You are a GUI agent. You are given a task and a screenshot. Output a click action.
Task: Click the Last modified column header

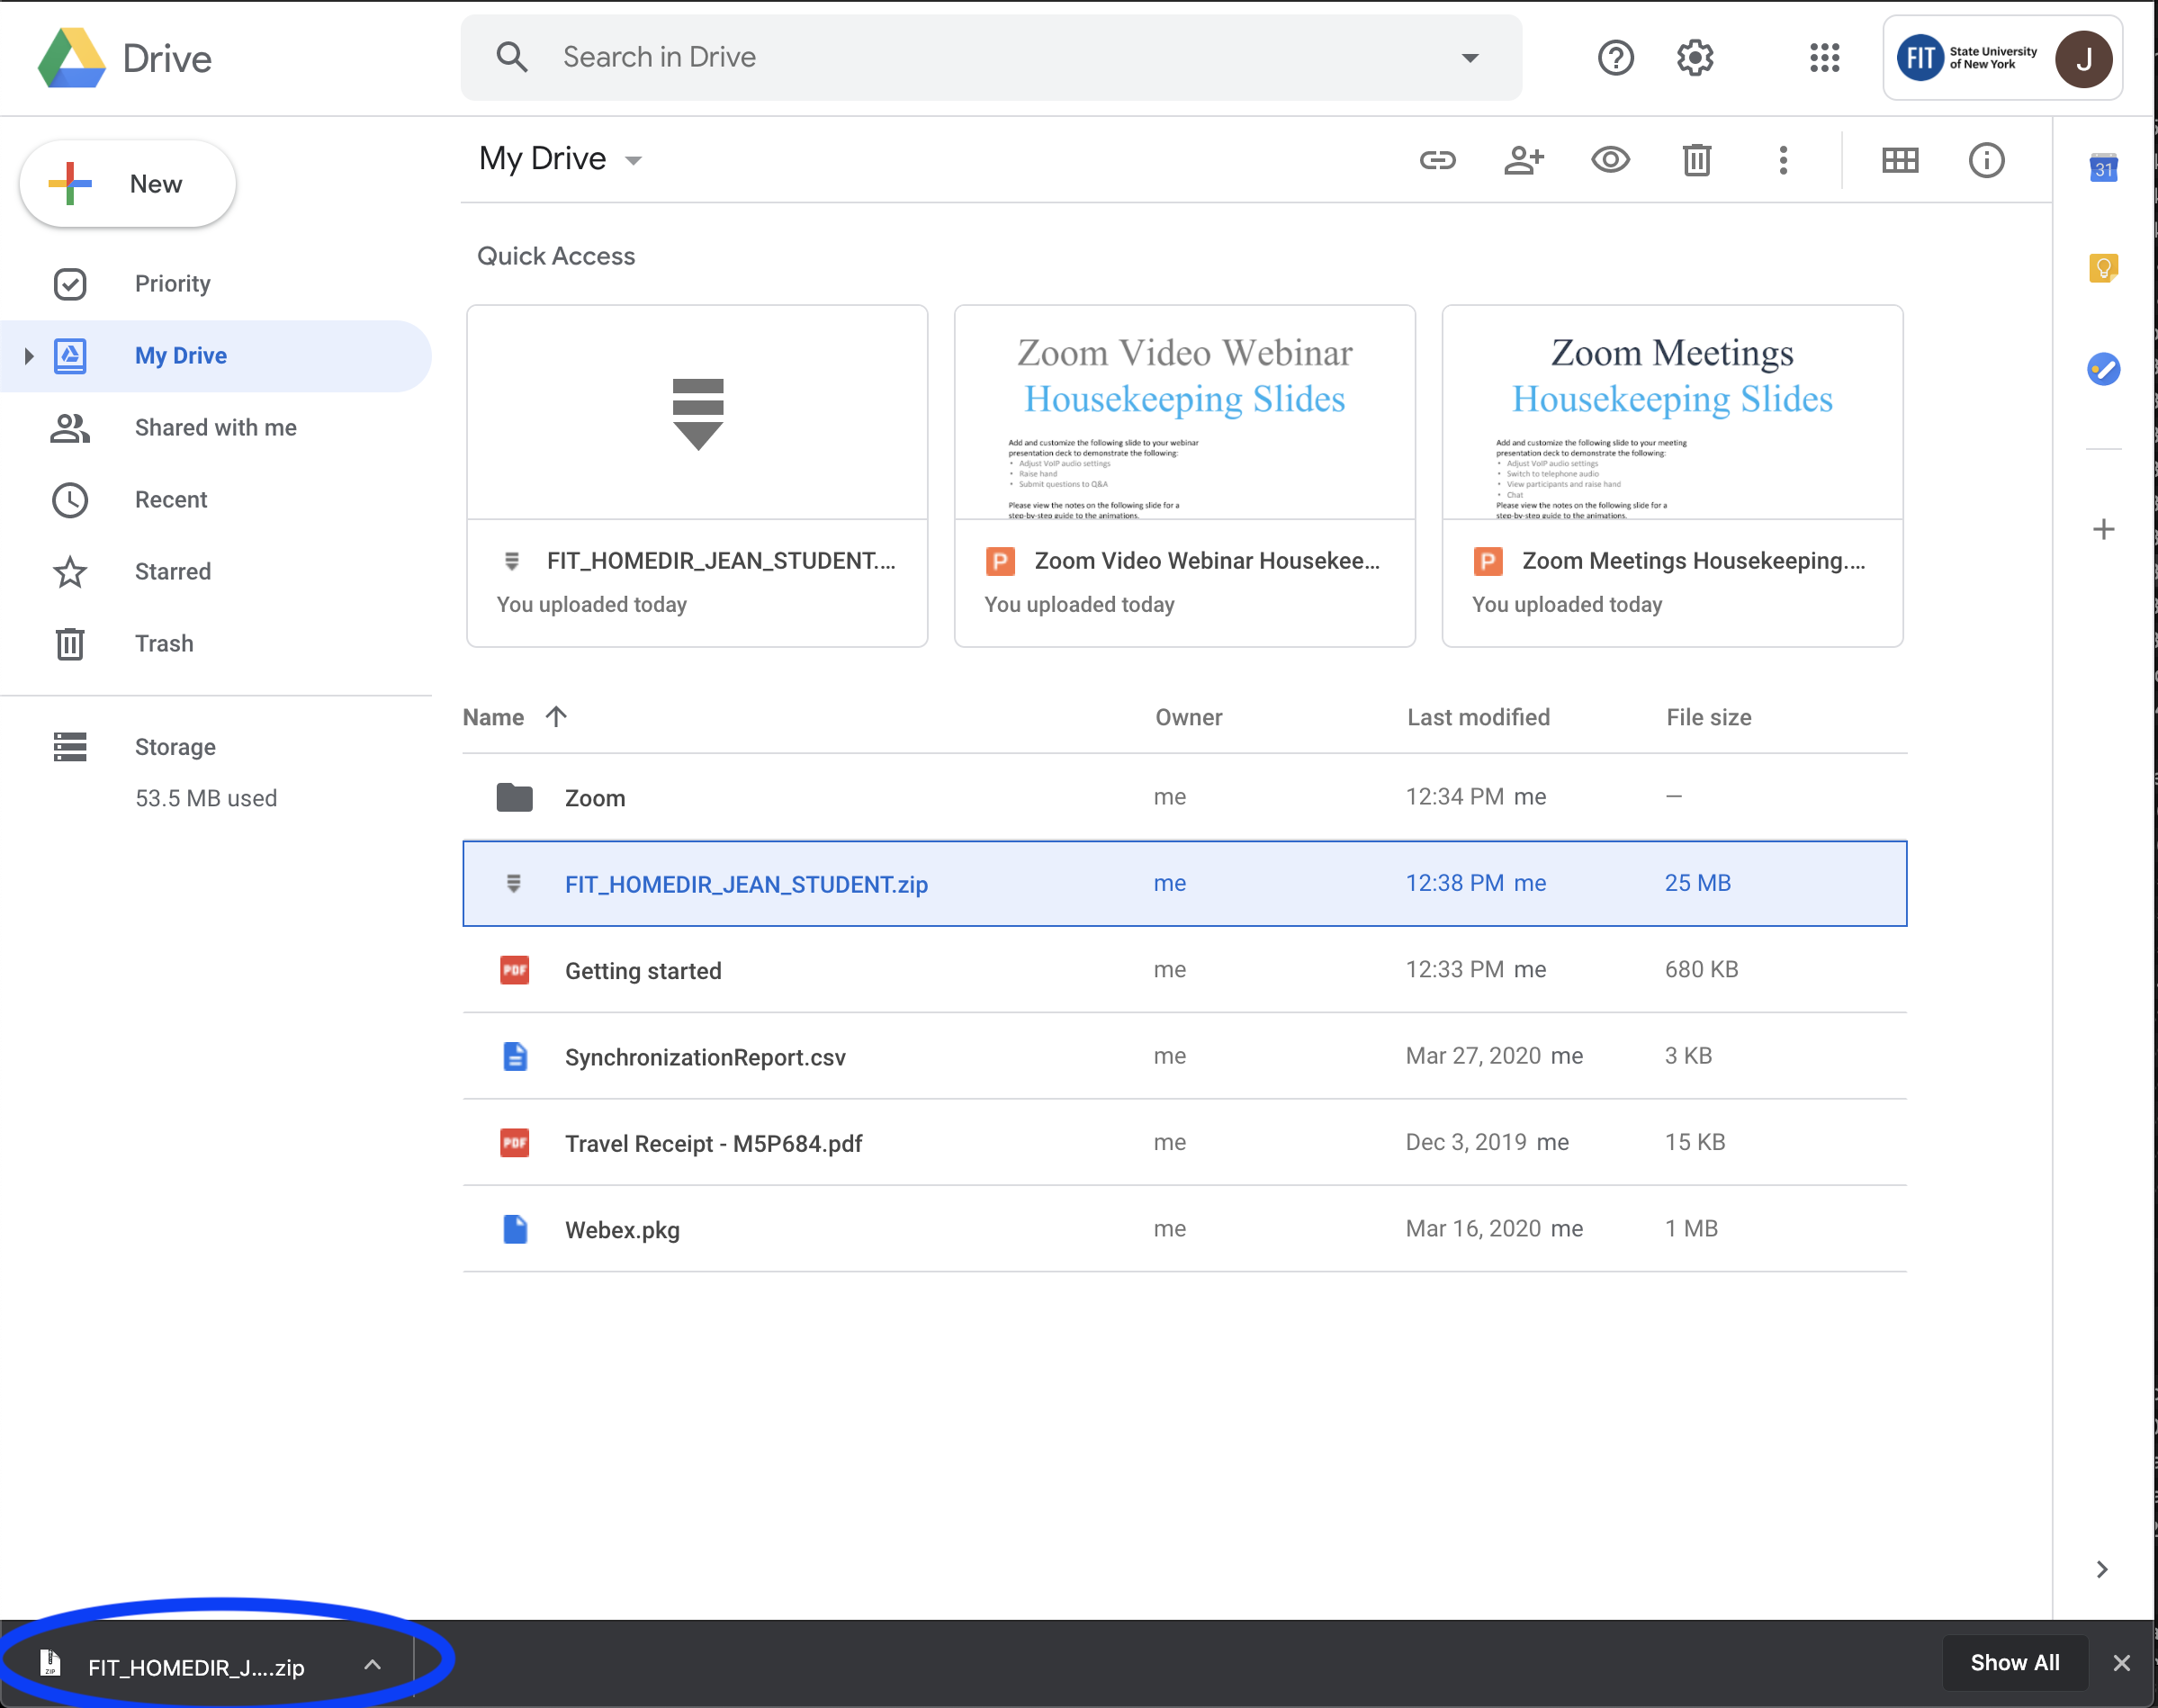(1478, 717)
